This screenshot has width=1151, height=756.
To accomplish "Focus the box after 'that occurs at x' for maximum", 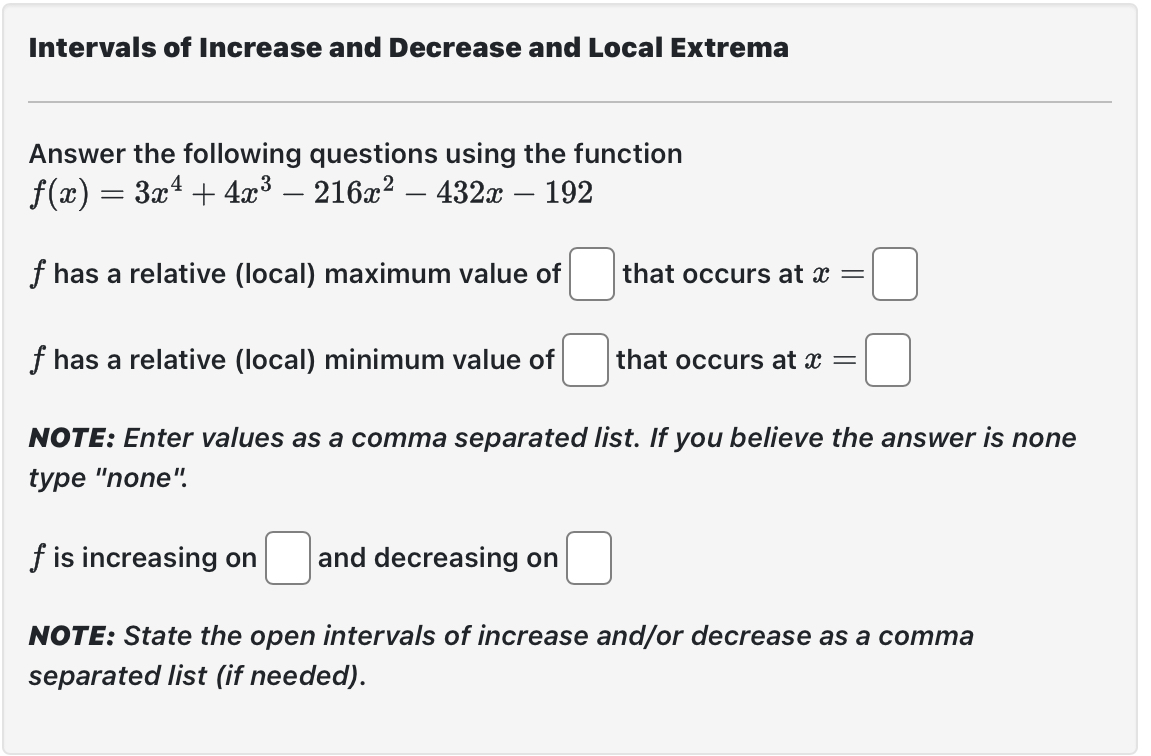I will (x=896, y=275).
